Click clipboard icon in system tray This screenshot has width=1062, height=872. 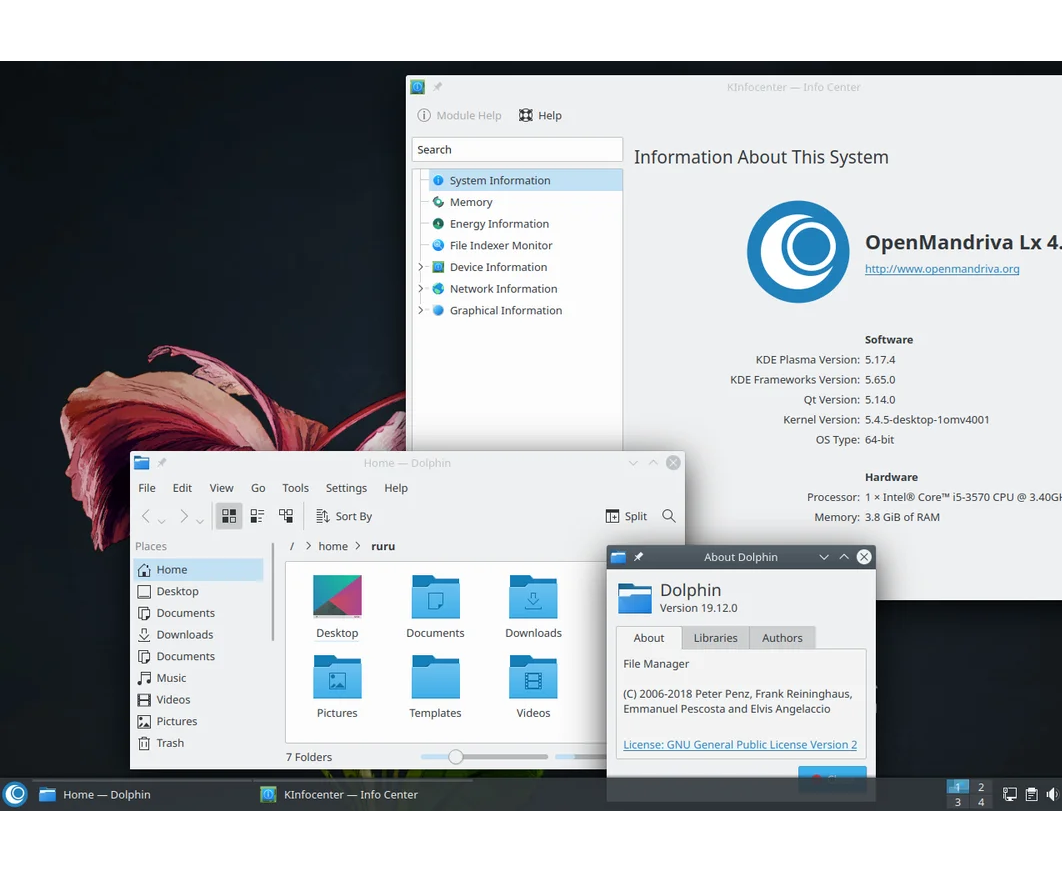[x=1032, y=795]
